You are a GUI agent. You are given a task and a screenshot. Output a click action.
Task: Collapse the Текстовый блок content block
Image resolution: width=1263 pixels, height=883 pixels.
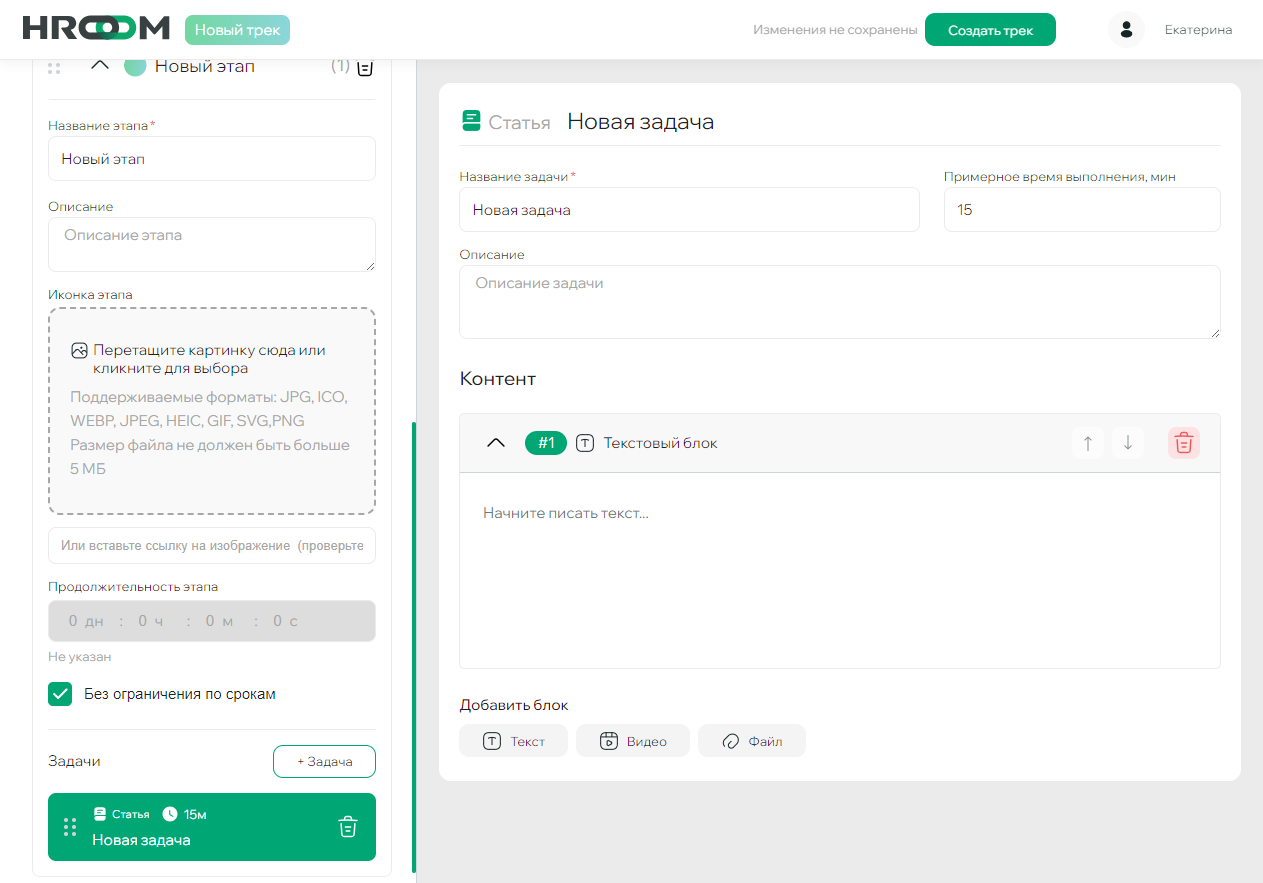pos(495,443)
